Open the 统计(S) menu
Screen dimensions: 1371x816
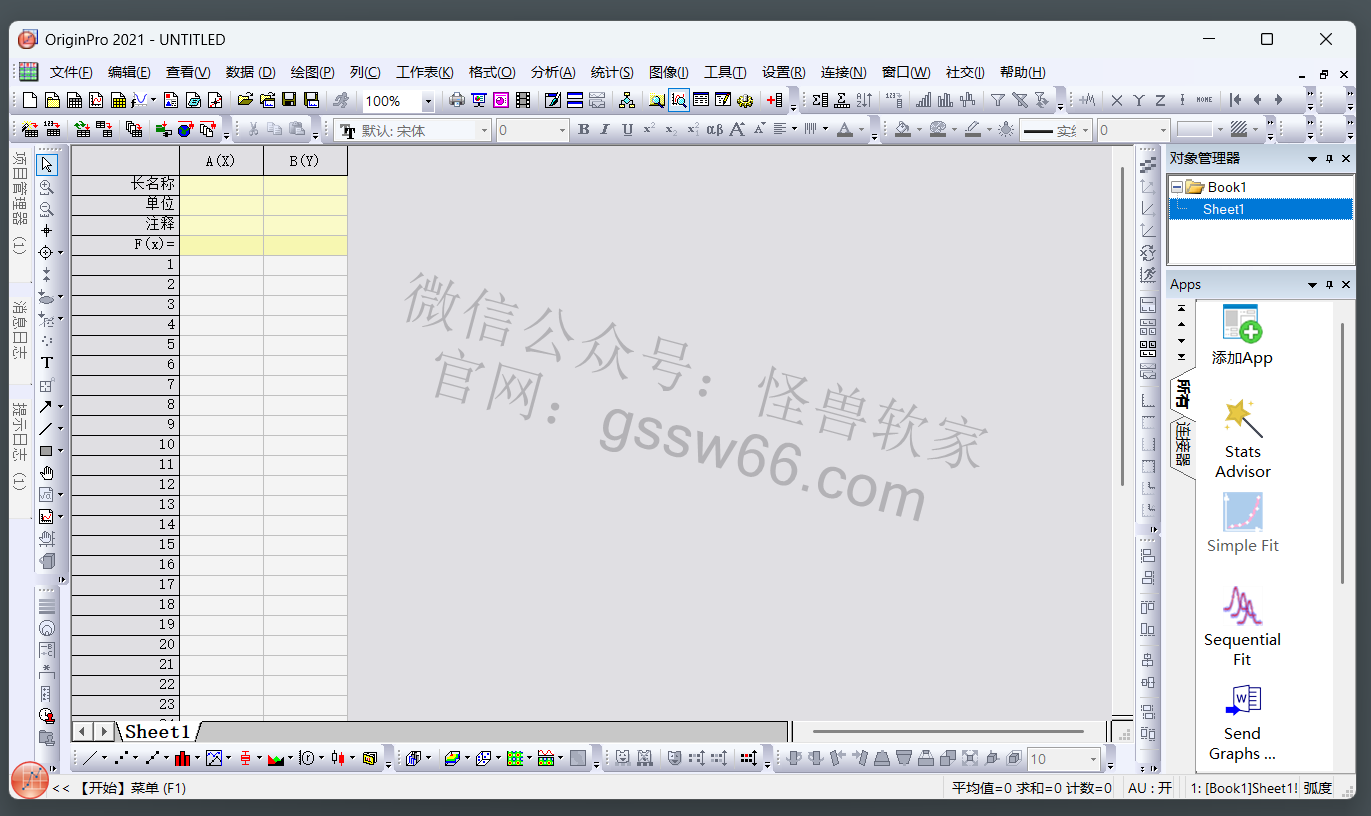click(612, 72)
